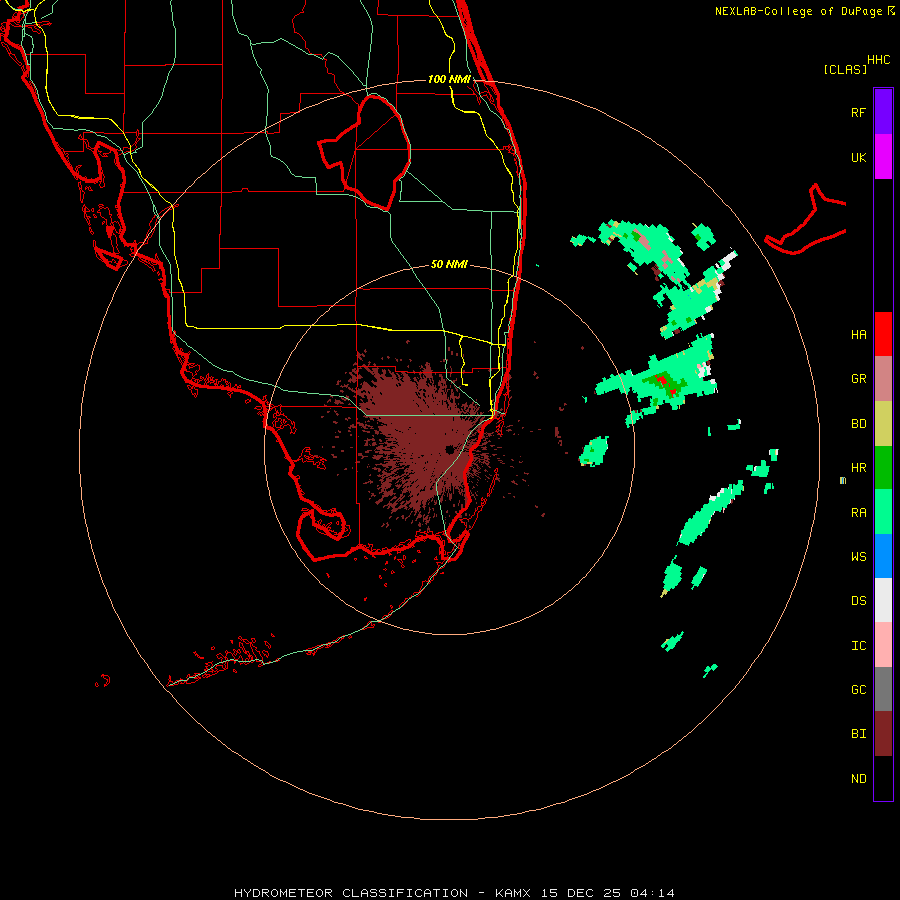The image size is (900, 900).
Task: Click the RA light green legend swatch
Action: [883, 512]
